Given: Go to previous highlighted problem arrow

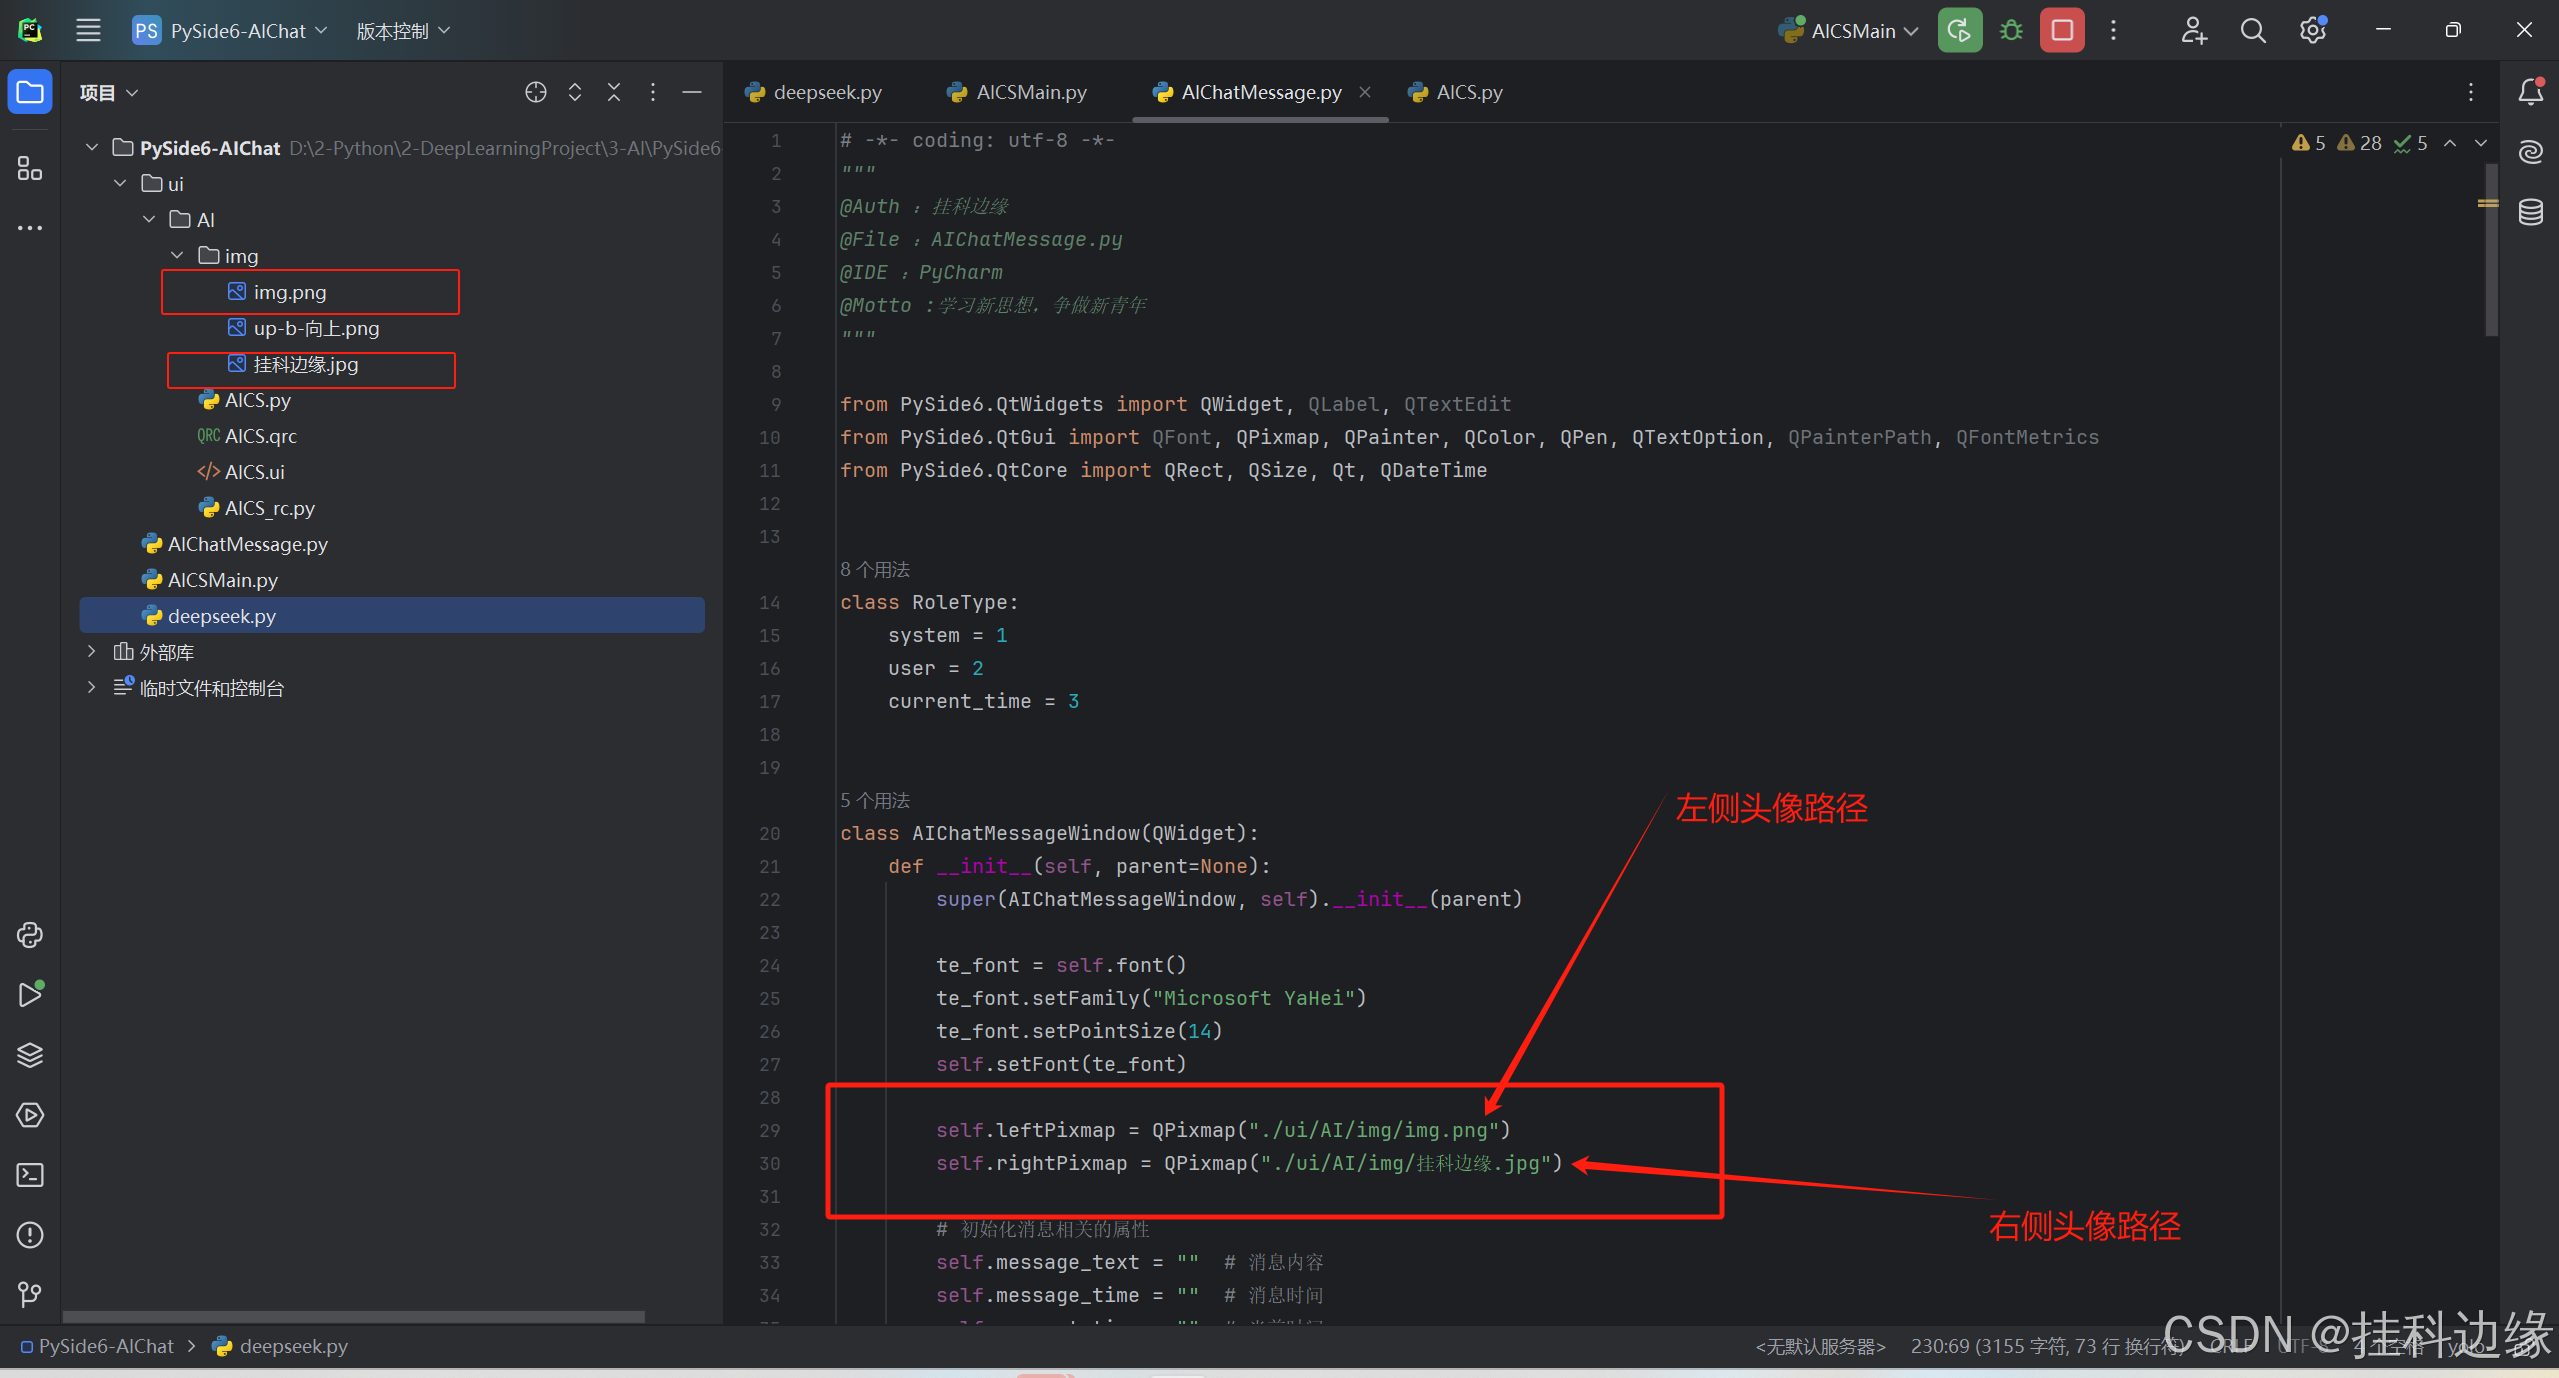Looking at the screenshot, I should click(2450, 143).
